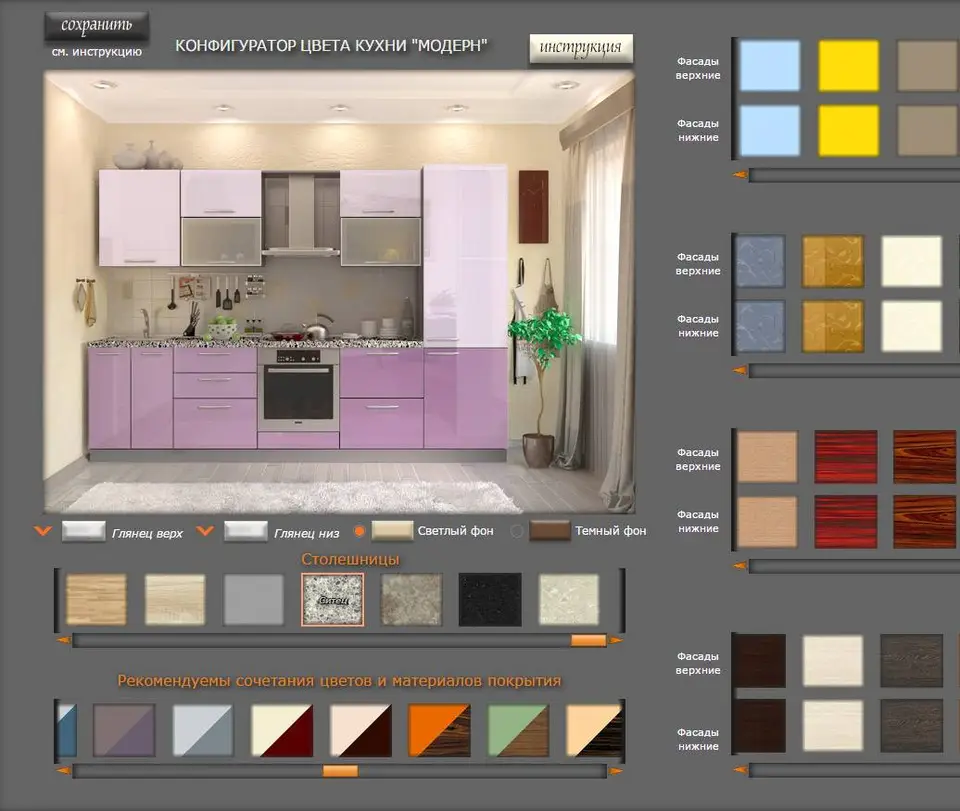Select red striped wood upper facade
960x811 pixels.
point(846,457)
